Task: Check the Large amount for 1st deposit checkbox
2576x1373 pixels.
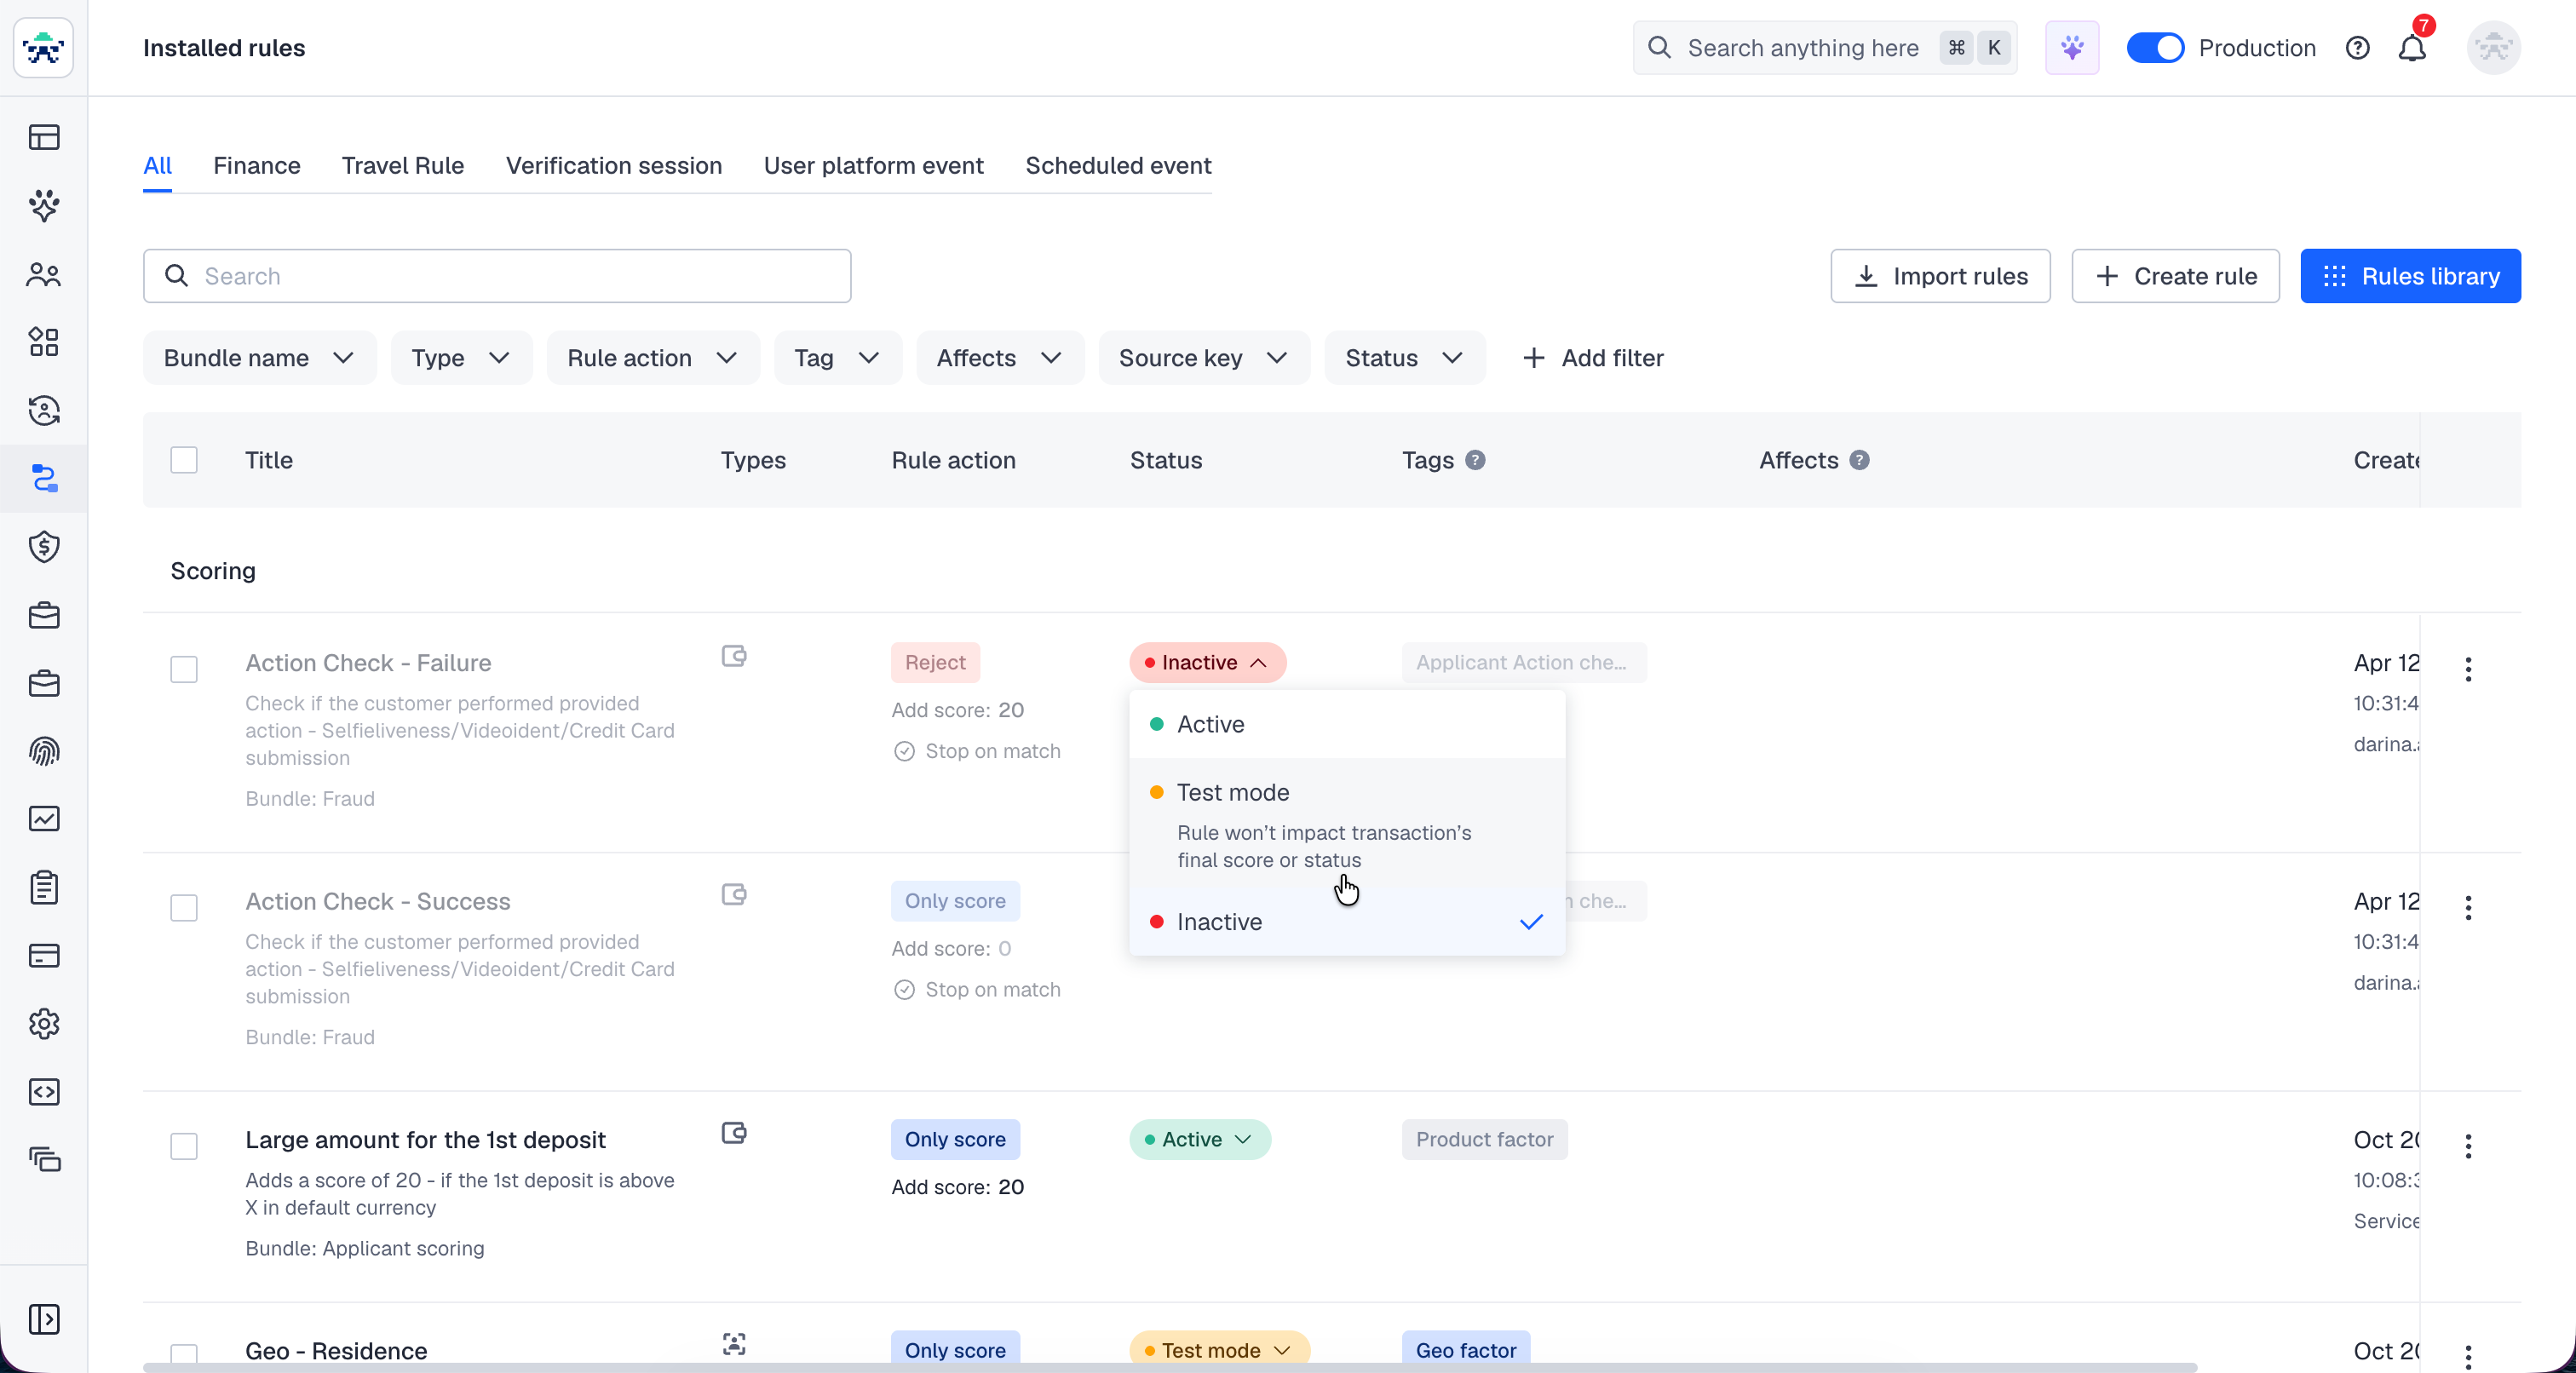Action: pyautogui.click(x=184, y=1146)
